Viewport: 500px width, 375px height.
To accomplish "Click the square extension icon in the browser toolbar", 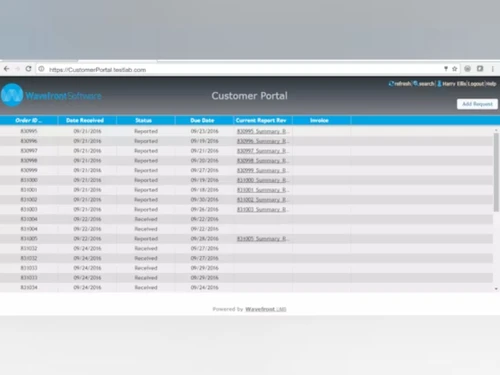I will 480,69.
